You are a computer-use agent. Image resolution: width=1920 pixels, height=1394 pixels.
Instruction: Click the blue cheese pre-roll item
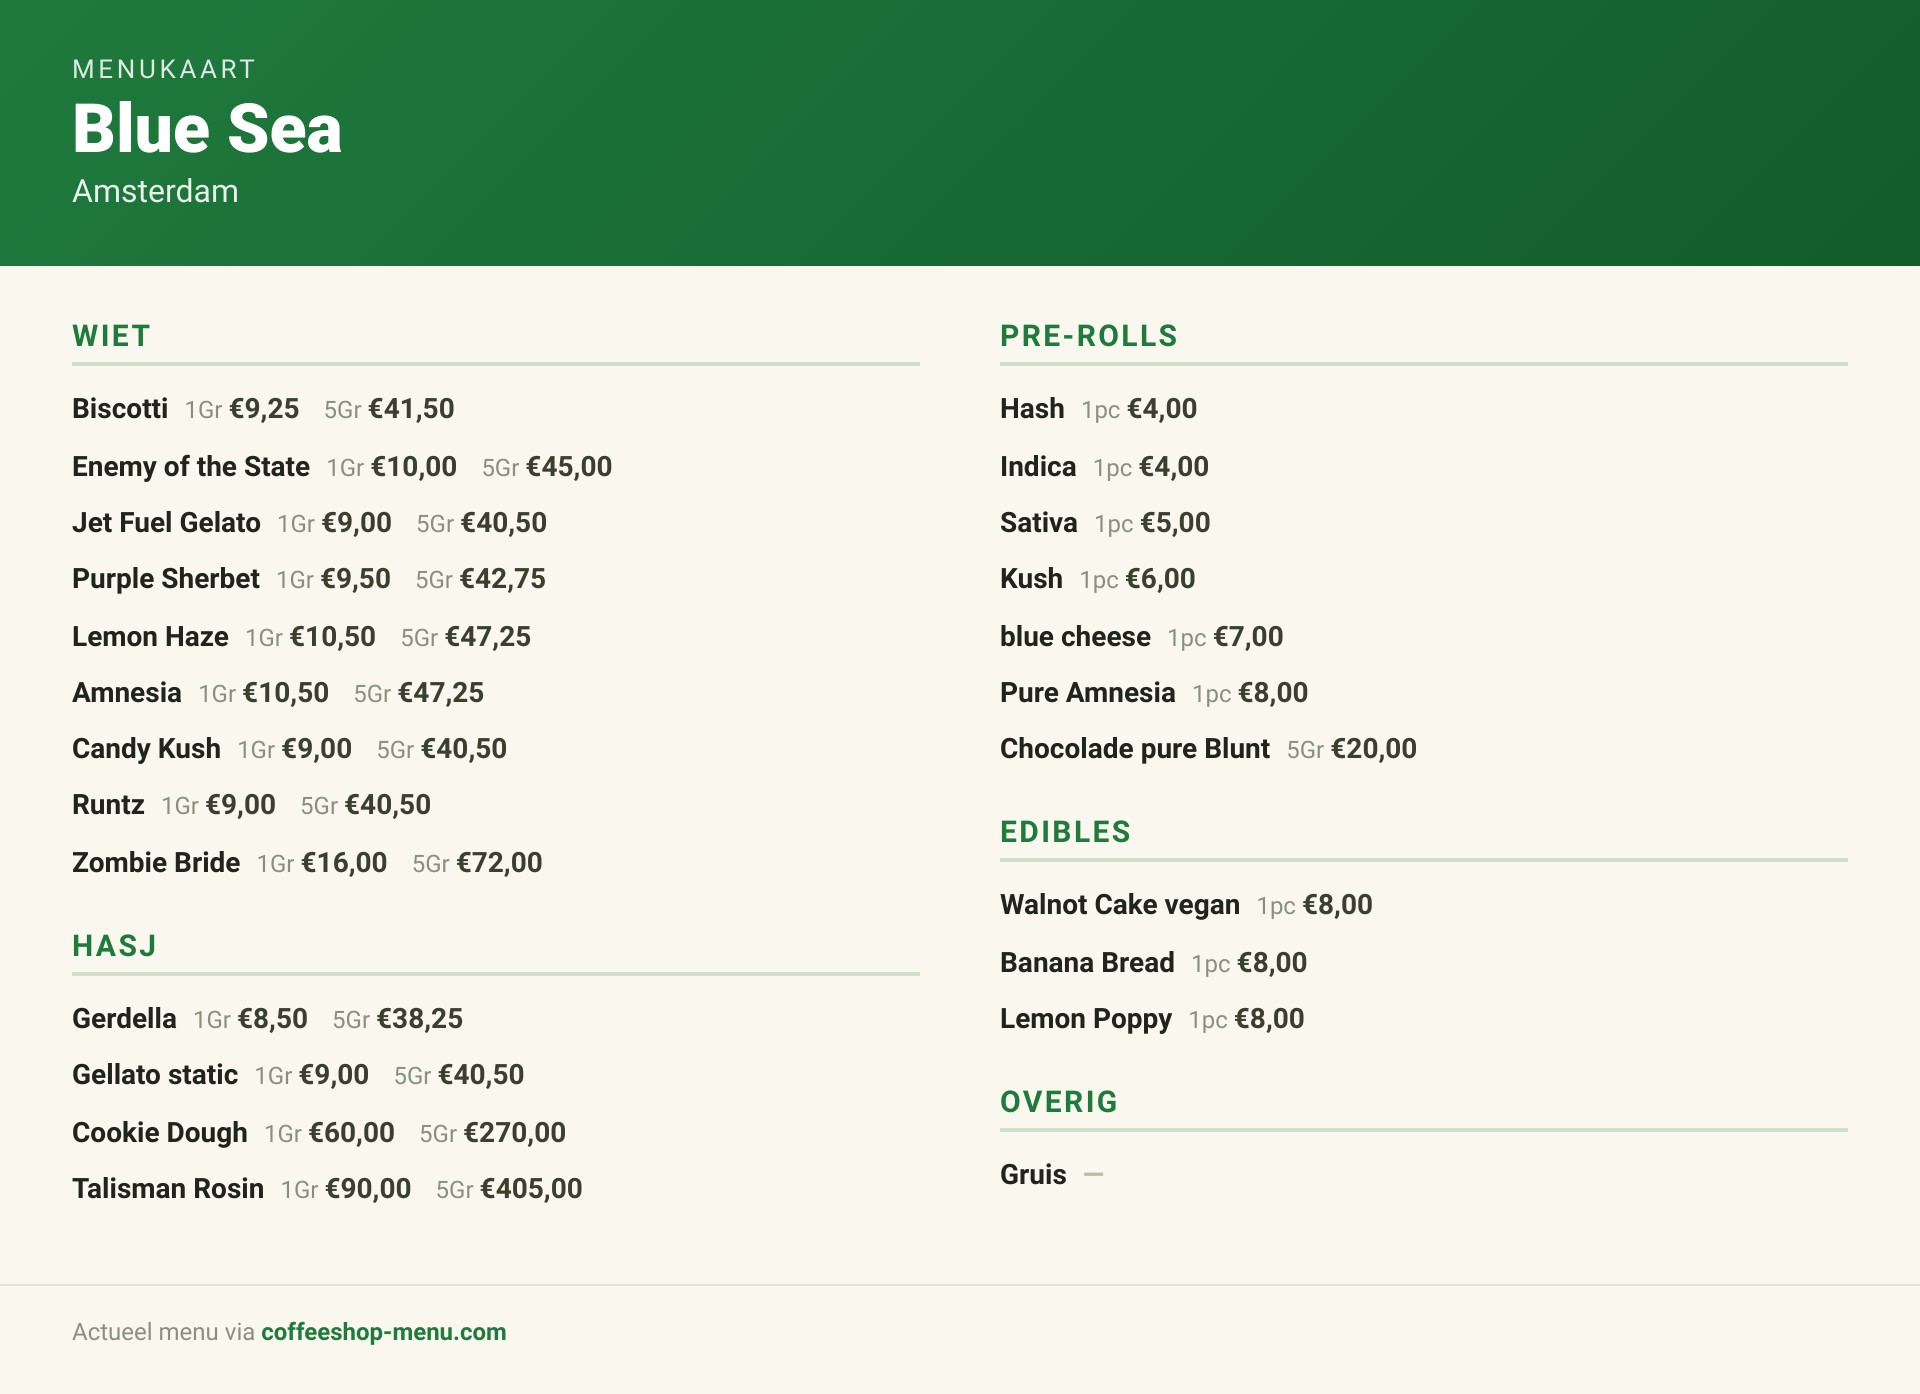1075,637
